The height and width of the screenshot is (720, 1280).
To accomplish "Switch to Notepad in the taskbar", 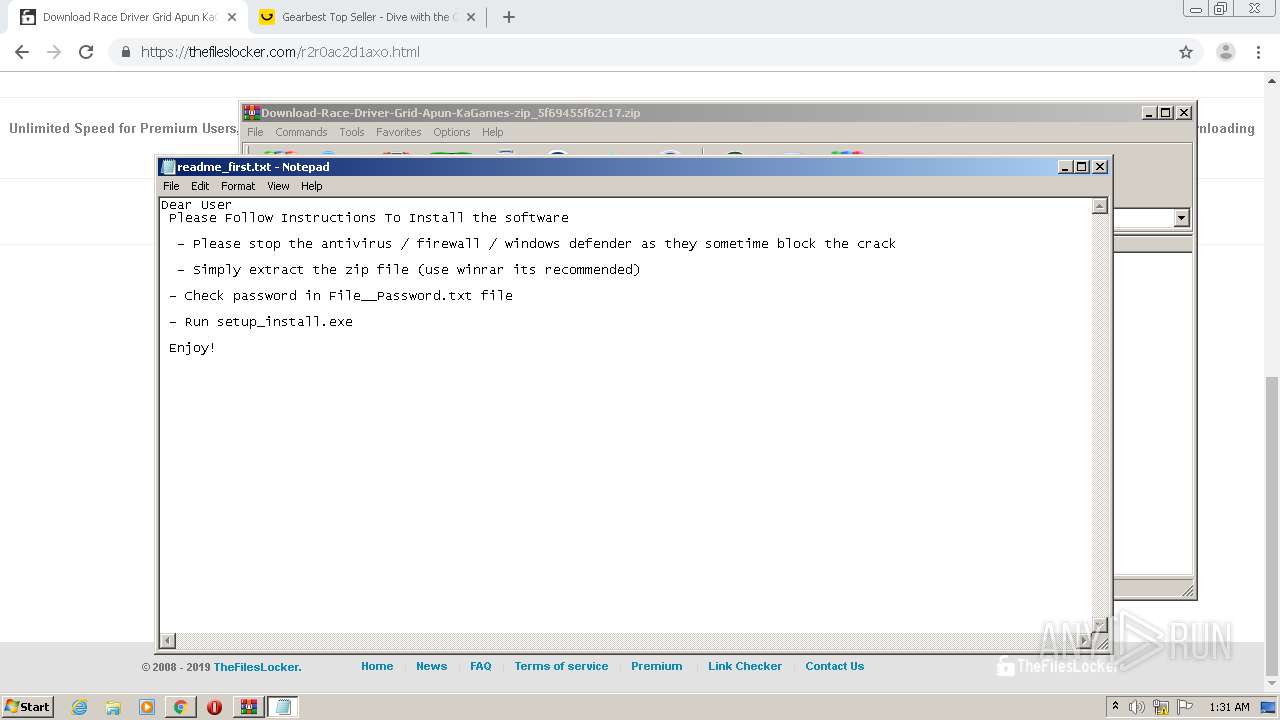I will 283,707.
